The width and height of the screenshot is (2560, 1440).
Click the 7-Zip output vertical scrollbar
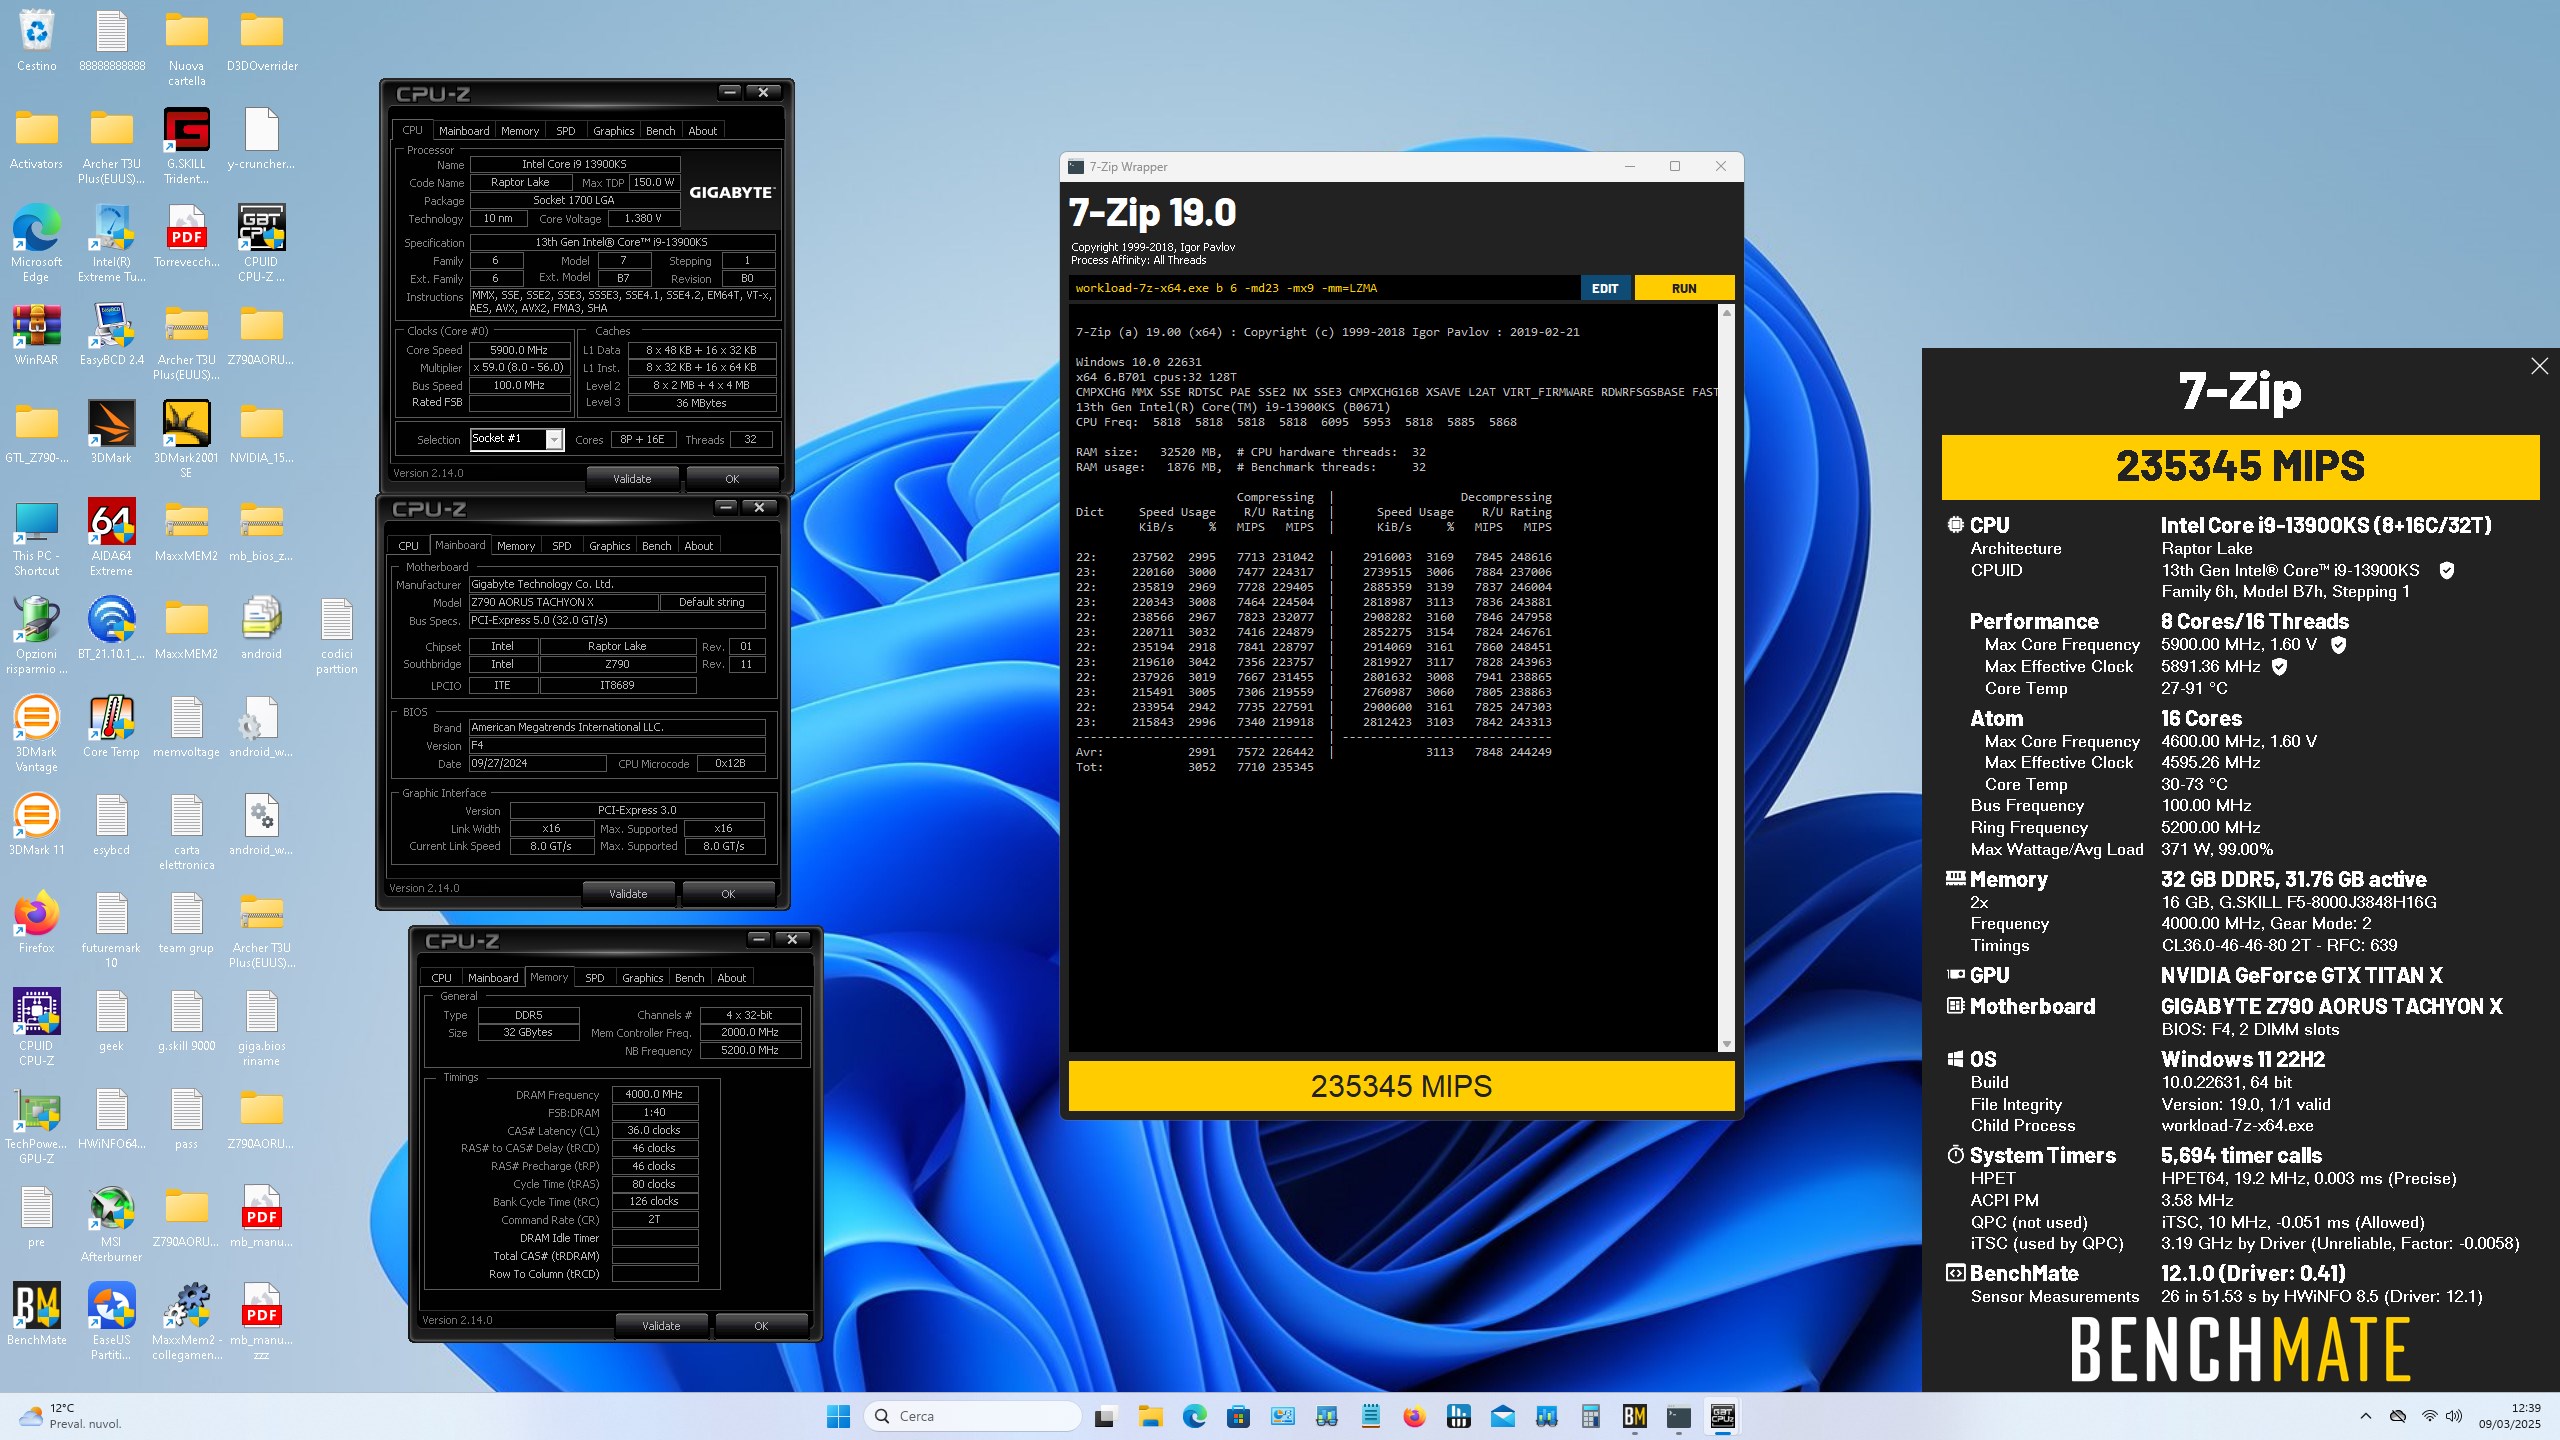tap(1726, 679)
